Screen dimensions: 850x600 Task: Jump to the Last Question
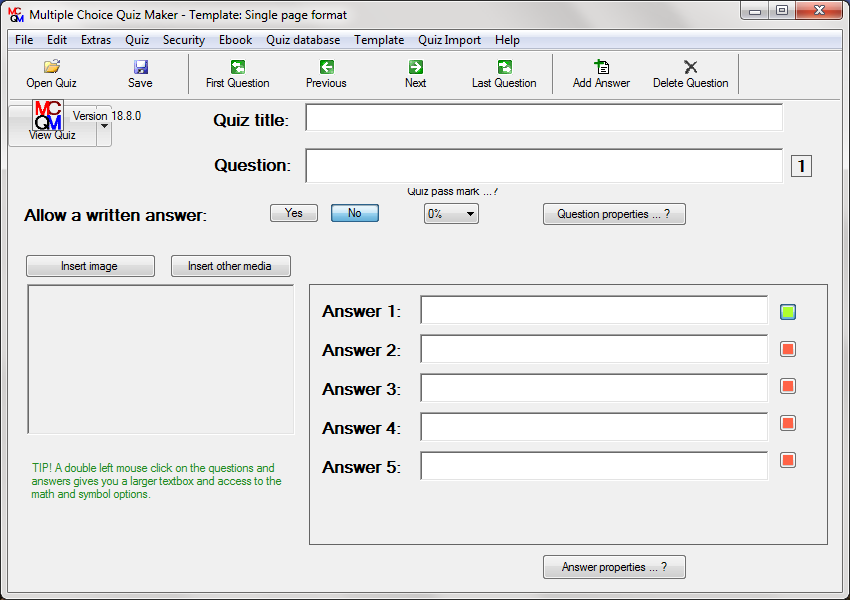(x=503, y=72)
